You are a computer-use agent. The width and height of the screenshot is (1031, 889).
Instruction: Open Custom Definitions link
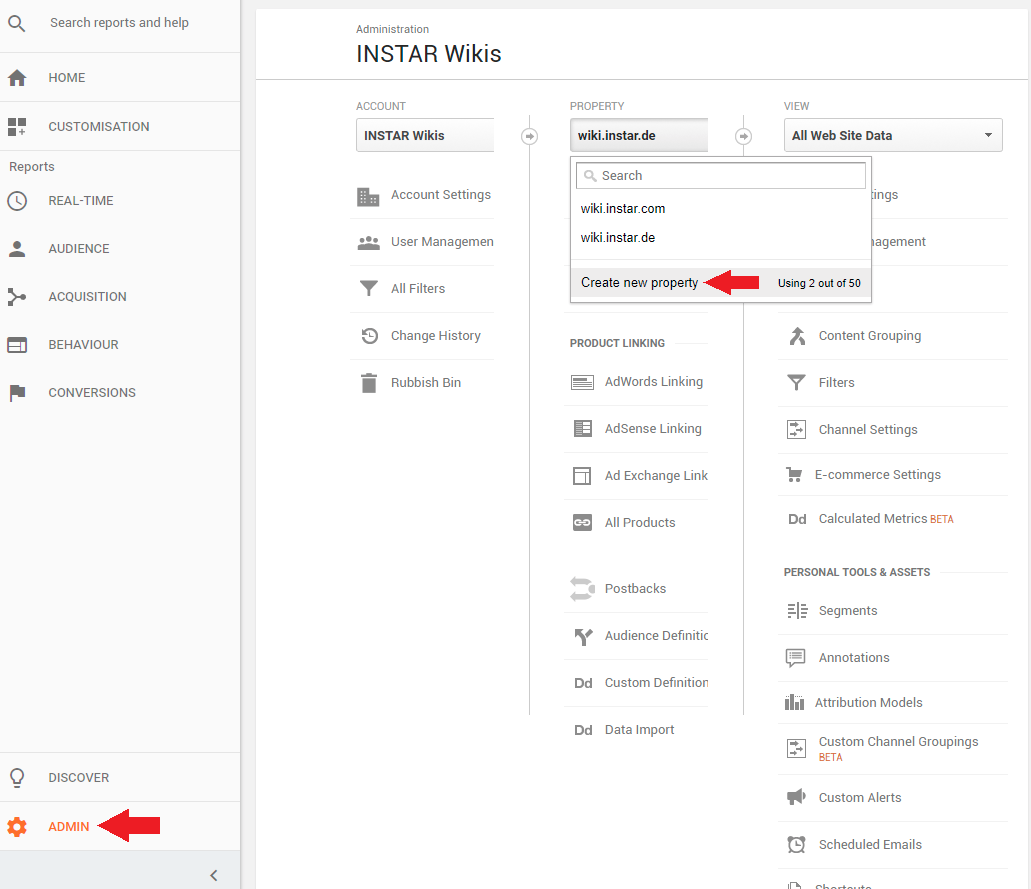point(656,683)
